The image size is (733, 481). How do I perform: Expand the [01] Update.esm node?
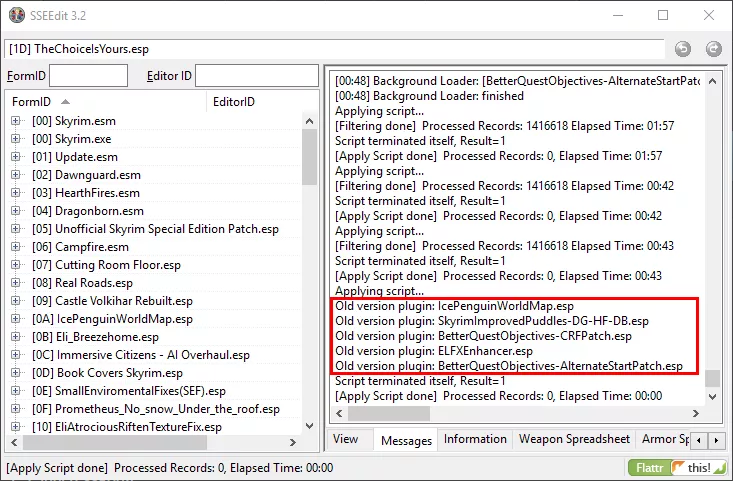[15, 157]
